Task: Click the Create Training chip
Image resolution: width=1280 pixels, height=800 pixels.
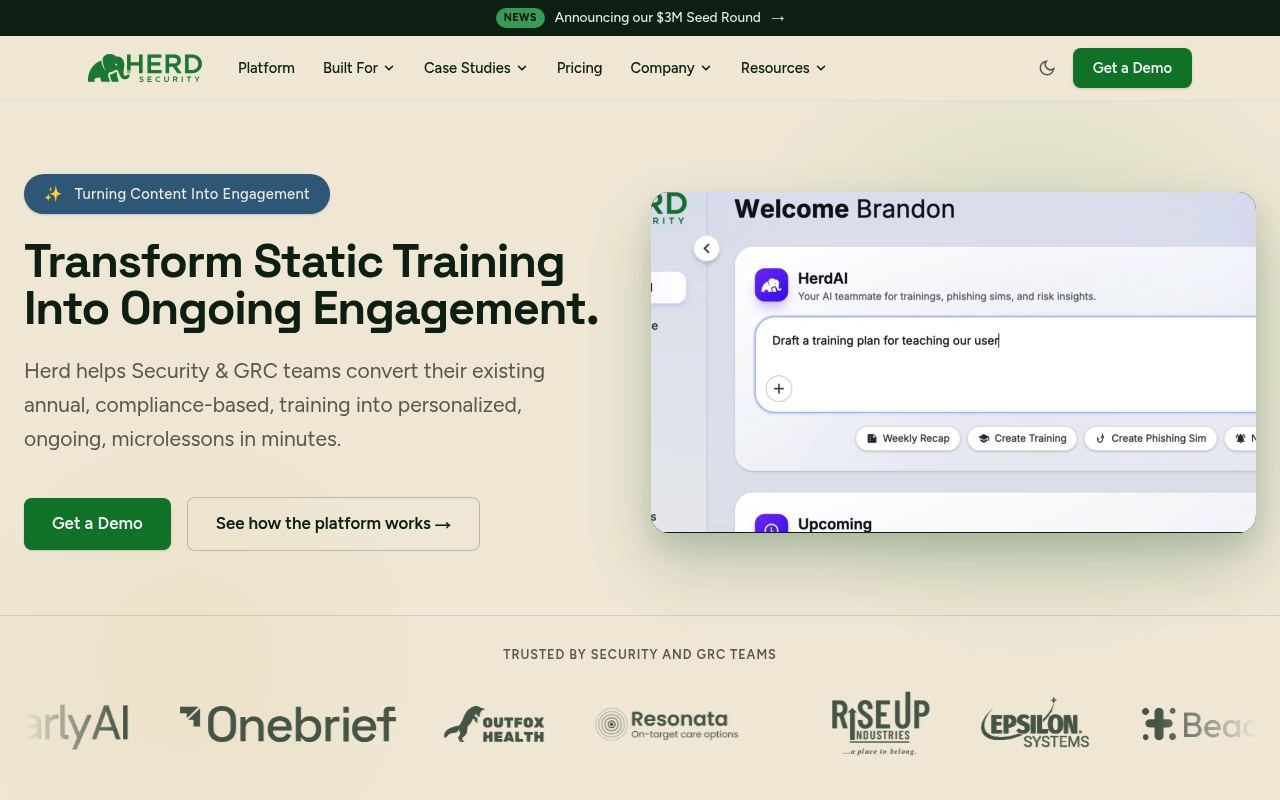Action: (x=1022, y=438)
